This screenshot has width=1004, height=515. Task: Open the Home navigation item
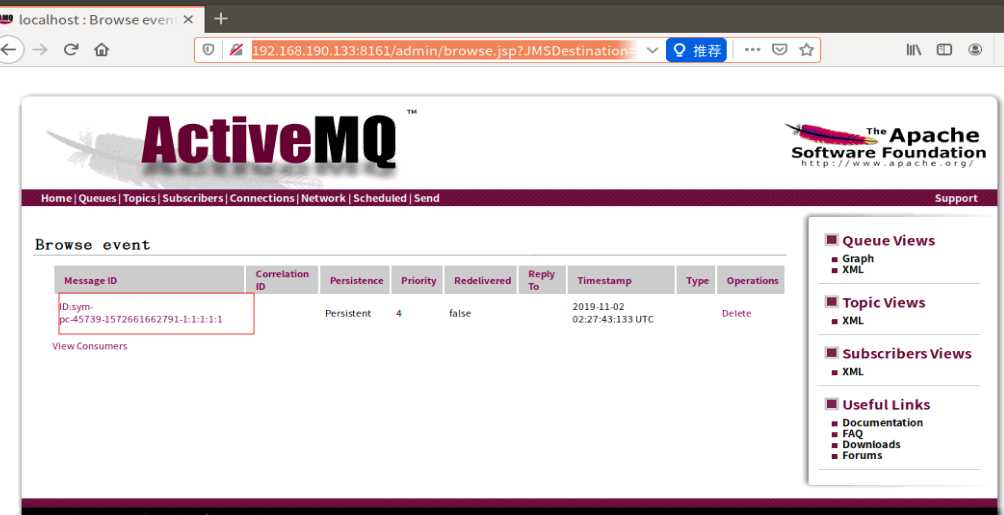(56, 198)
